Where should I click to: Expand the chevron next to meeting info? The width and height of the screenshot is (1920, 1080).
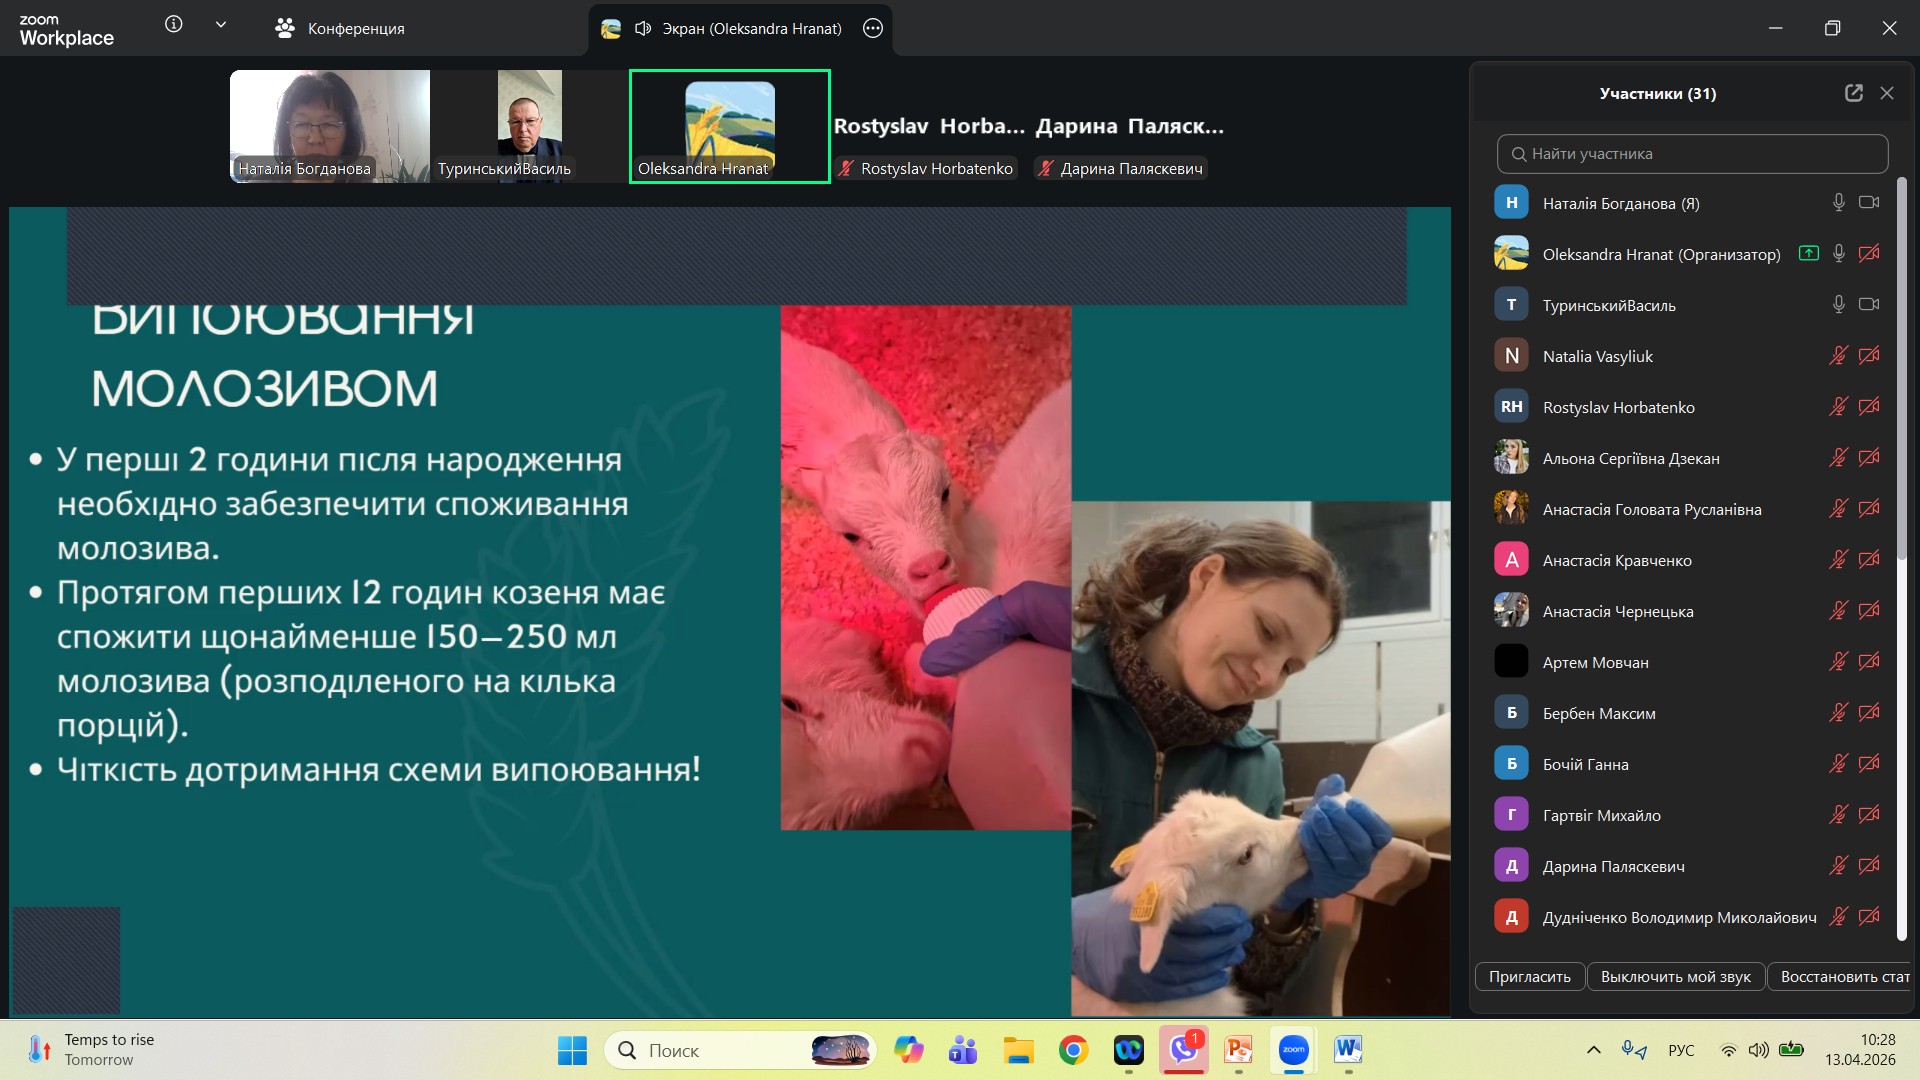[x=221, y=25]
